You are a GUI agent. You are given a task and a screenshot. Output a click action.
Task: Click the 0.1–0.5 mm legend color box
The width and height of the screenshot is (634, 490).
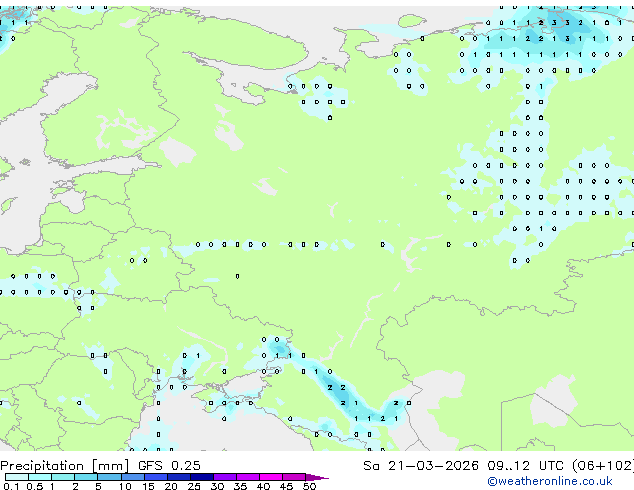coord(17,477)
